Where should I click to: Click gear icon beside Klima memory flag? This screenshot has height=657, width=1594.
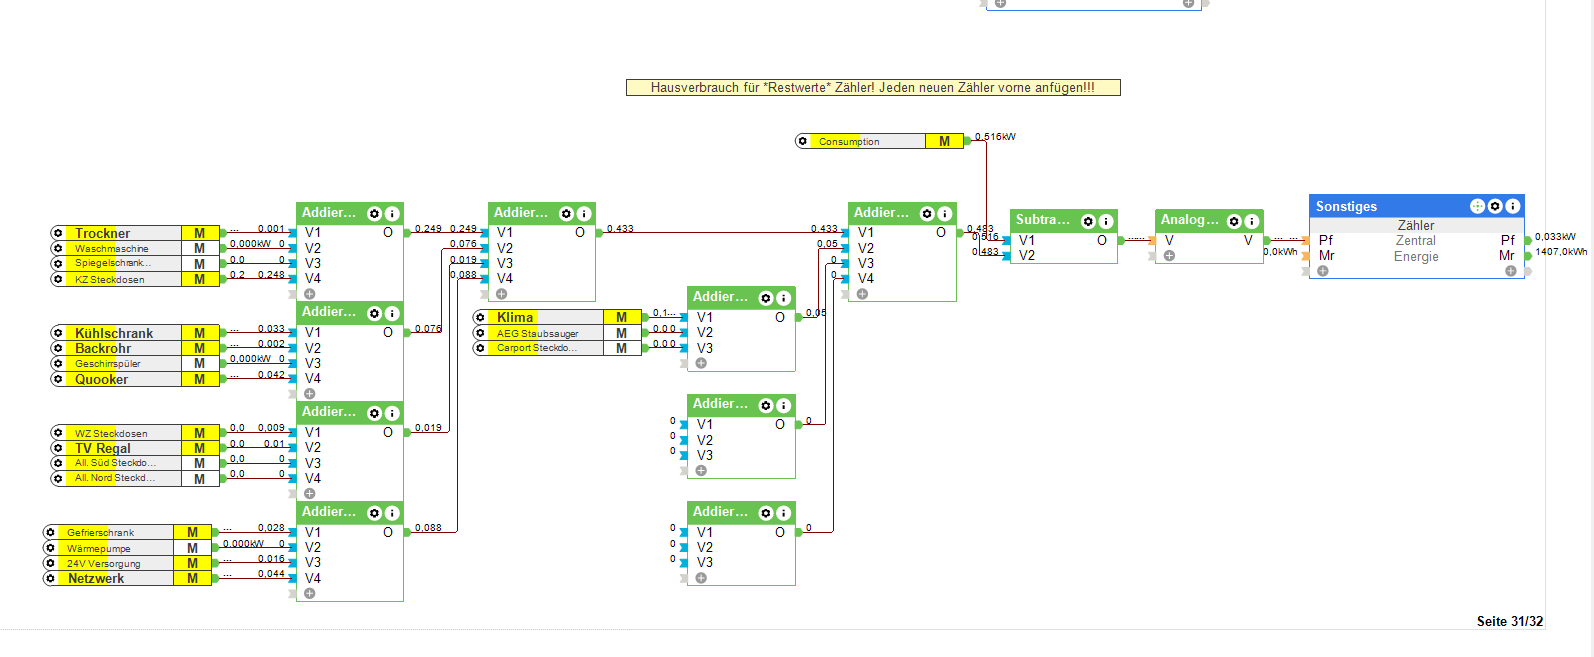coord(480,317)
